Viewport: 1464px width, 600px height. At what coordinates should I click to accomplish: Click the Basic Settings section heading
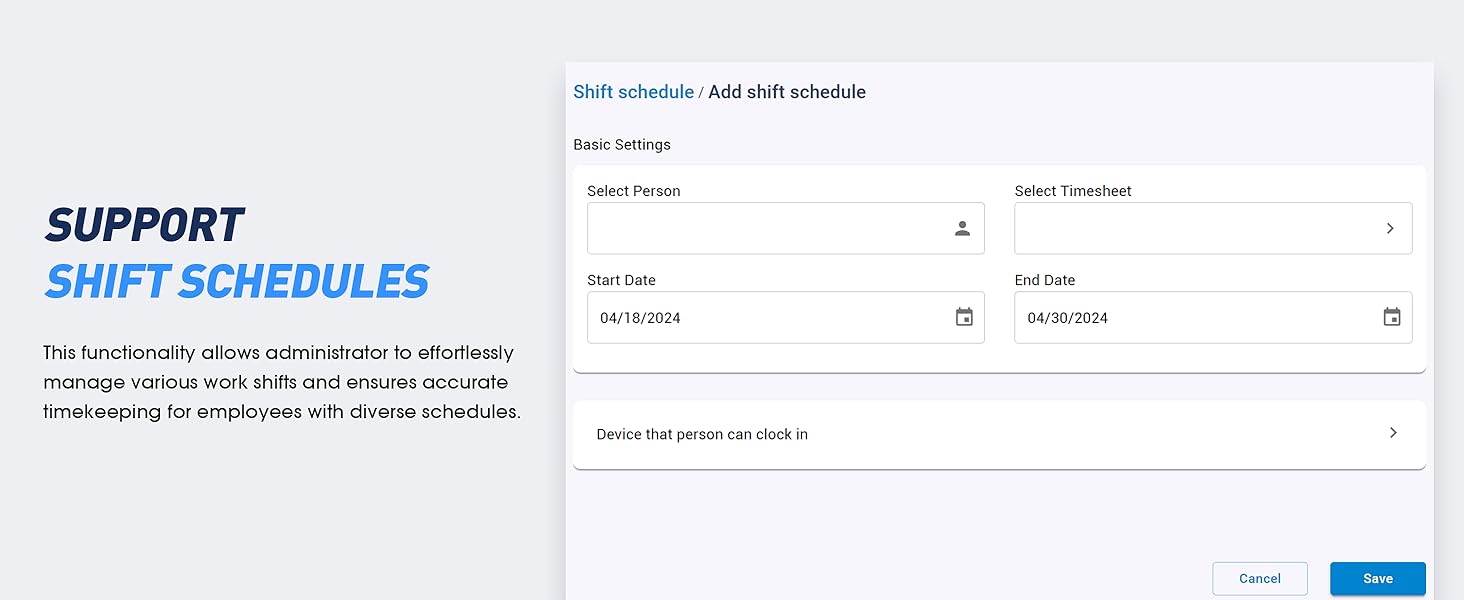tap(622, 145)
